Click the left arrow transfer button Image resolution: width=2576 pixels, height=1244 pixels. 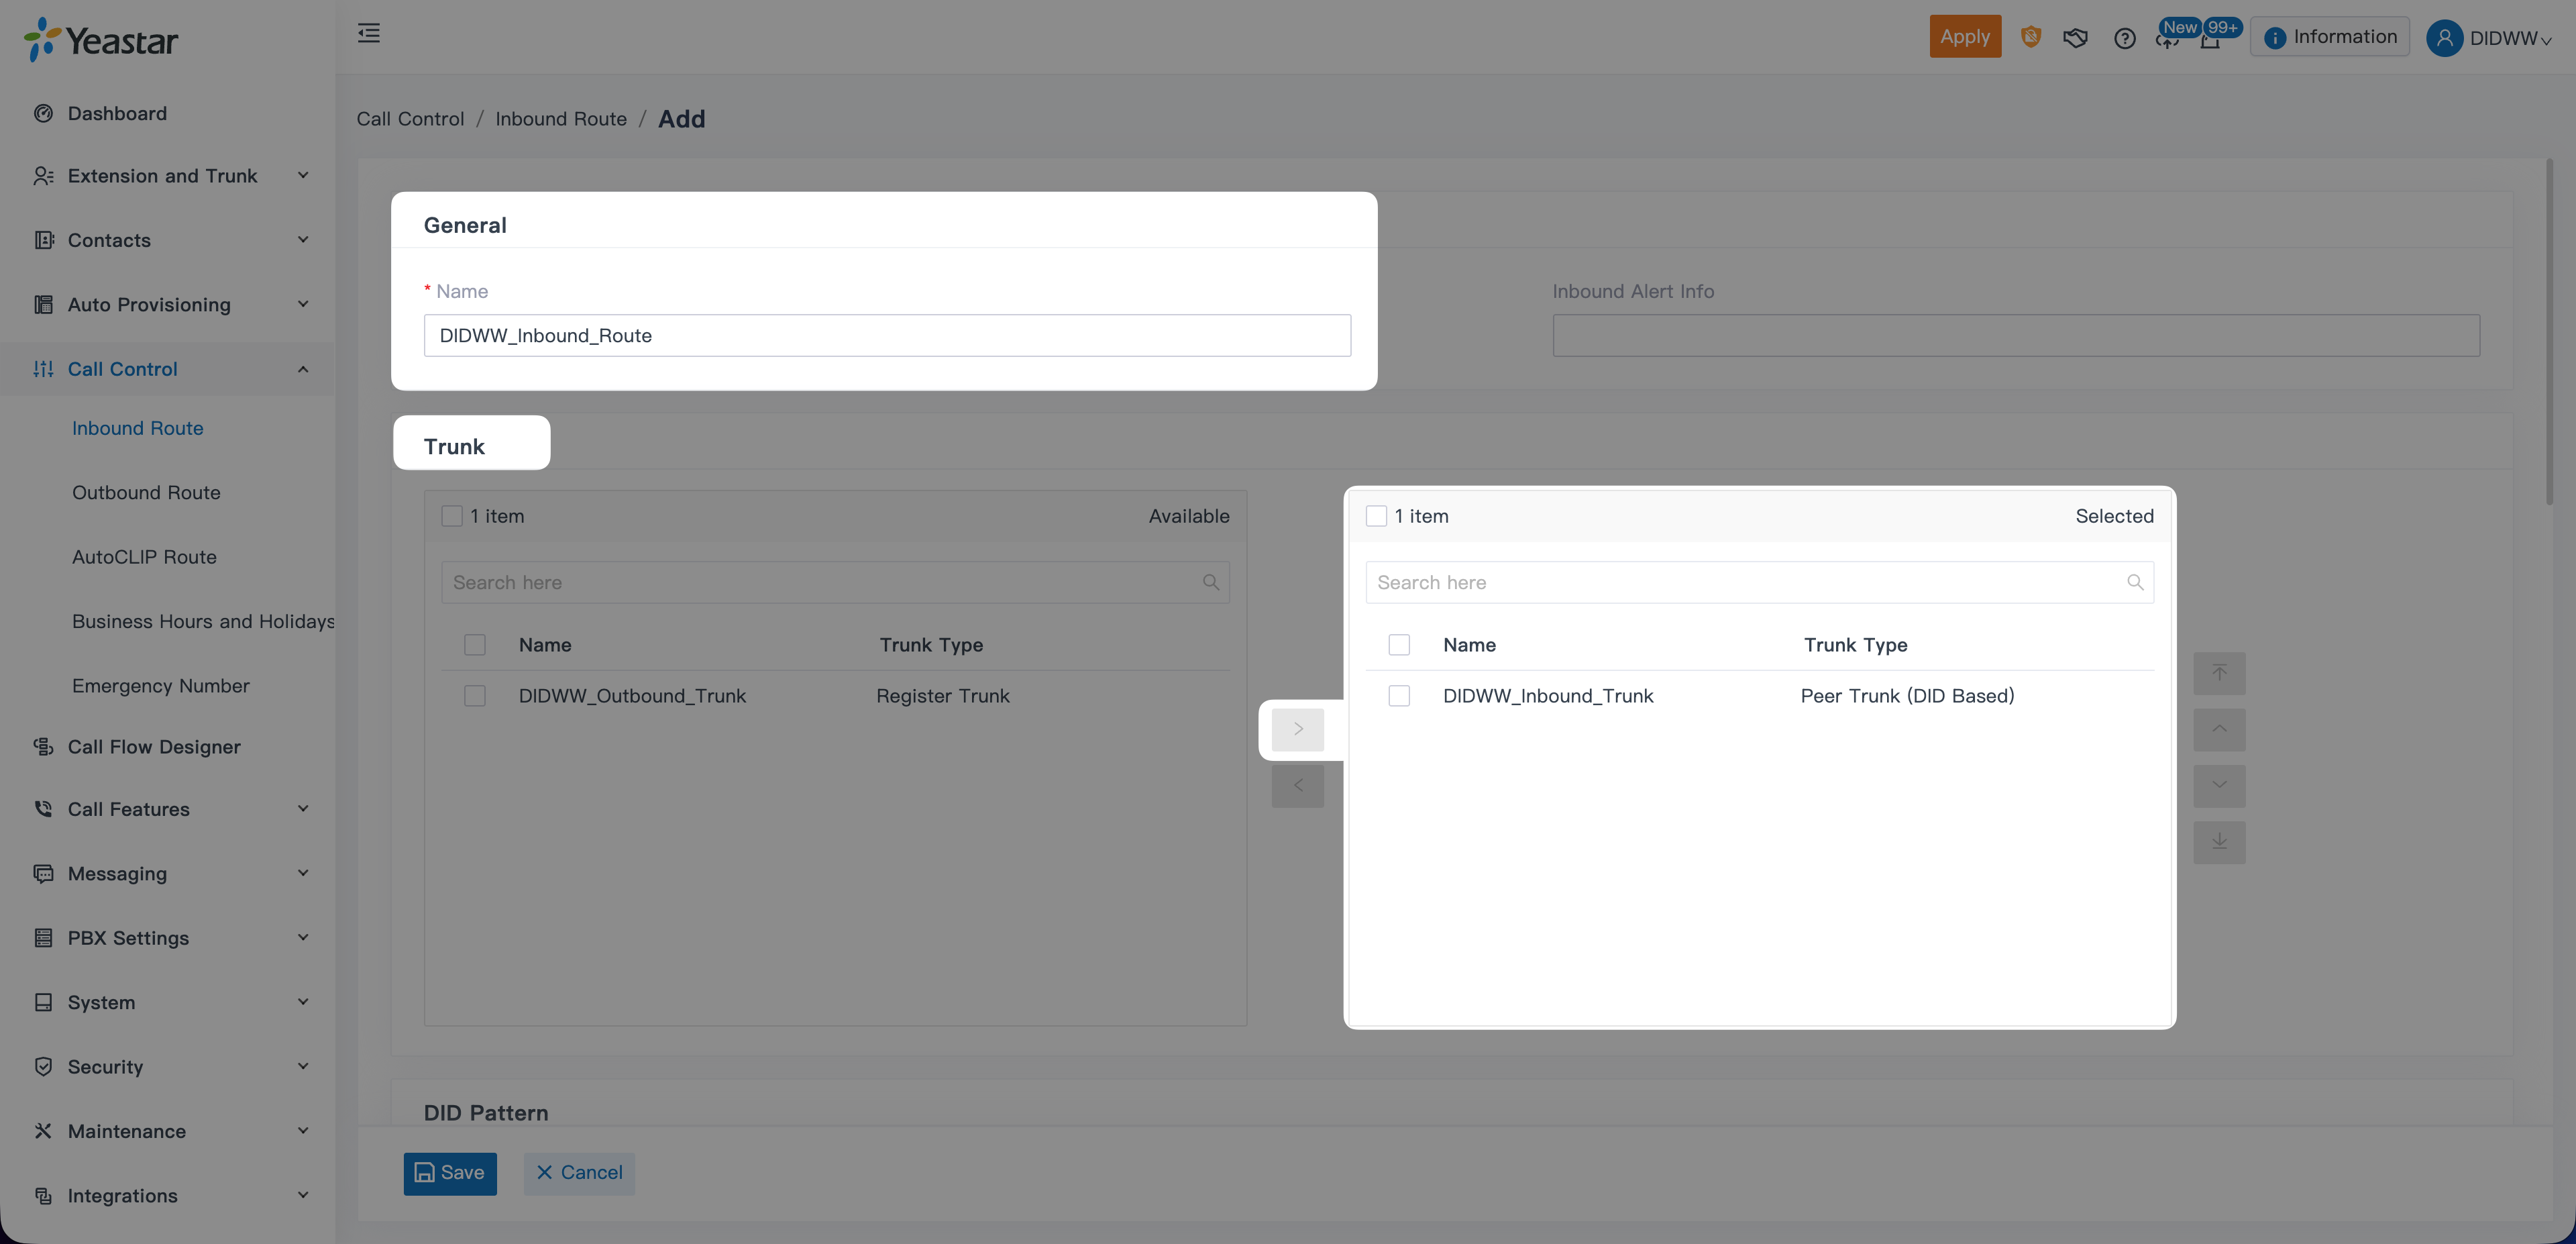coord(1297,786)
